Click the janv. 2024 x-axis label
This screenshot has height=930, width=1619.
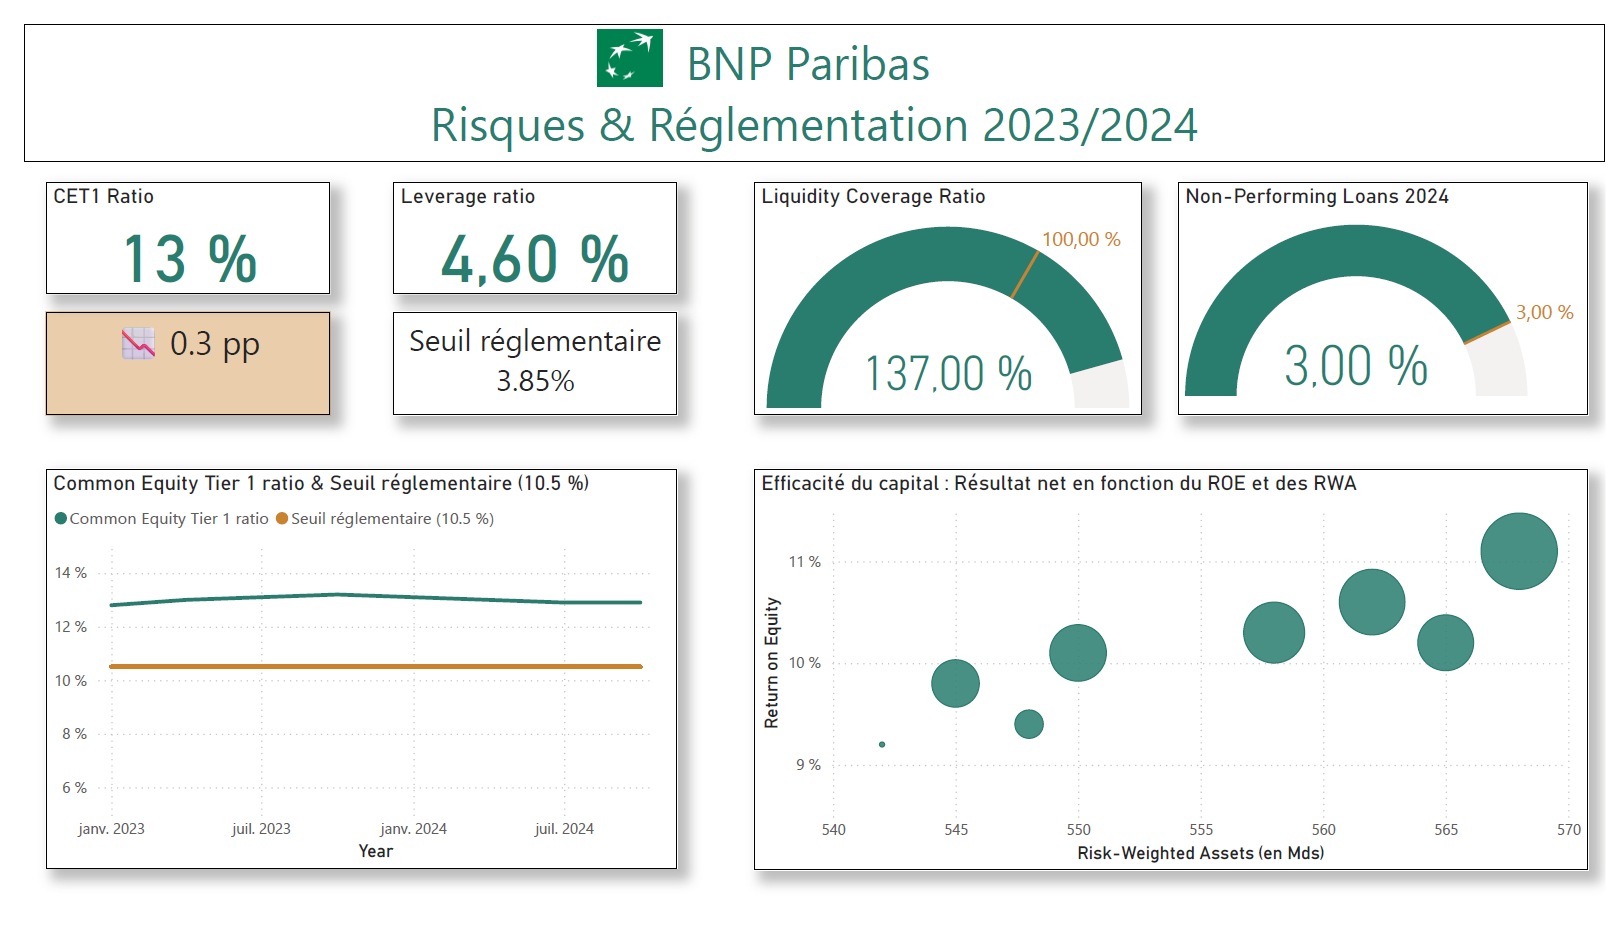click(413, 829)
